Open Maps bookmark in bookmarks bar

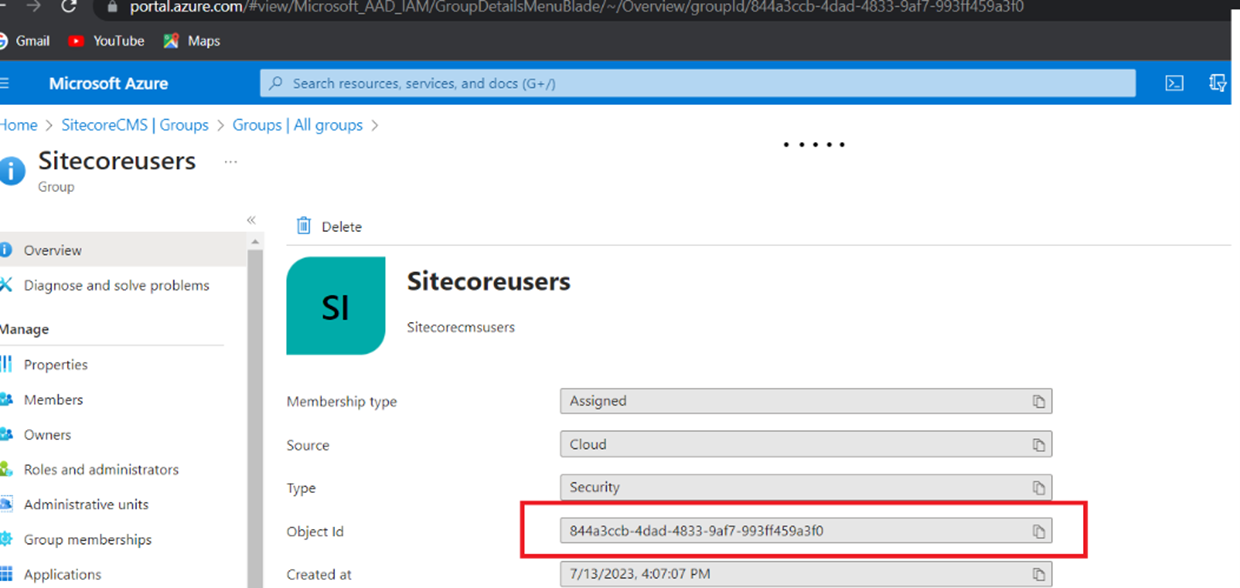pyautogui.click(x=191, y=41)
